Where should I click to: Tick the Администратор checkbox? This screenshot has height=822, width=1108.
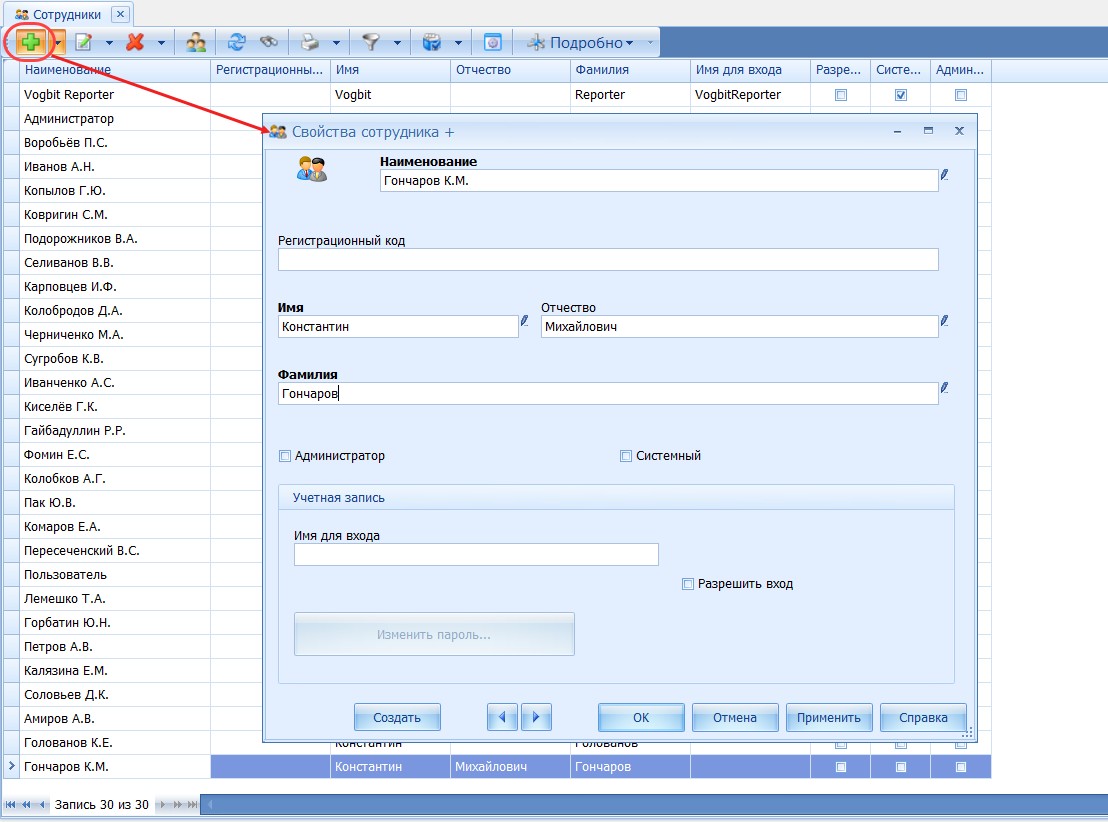(x=285, y=456)
